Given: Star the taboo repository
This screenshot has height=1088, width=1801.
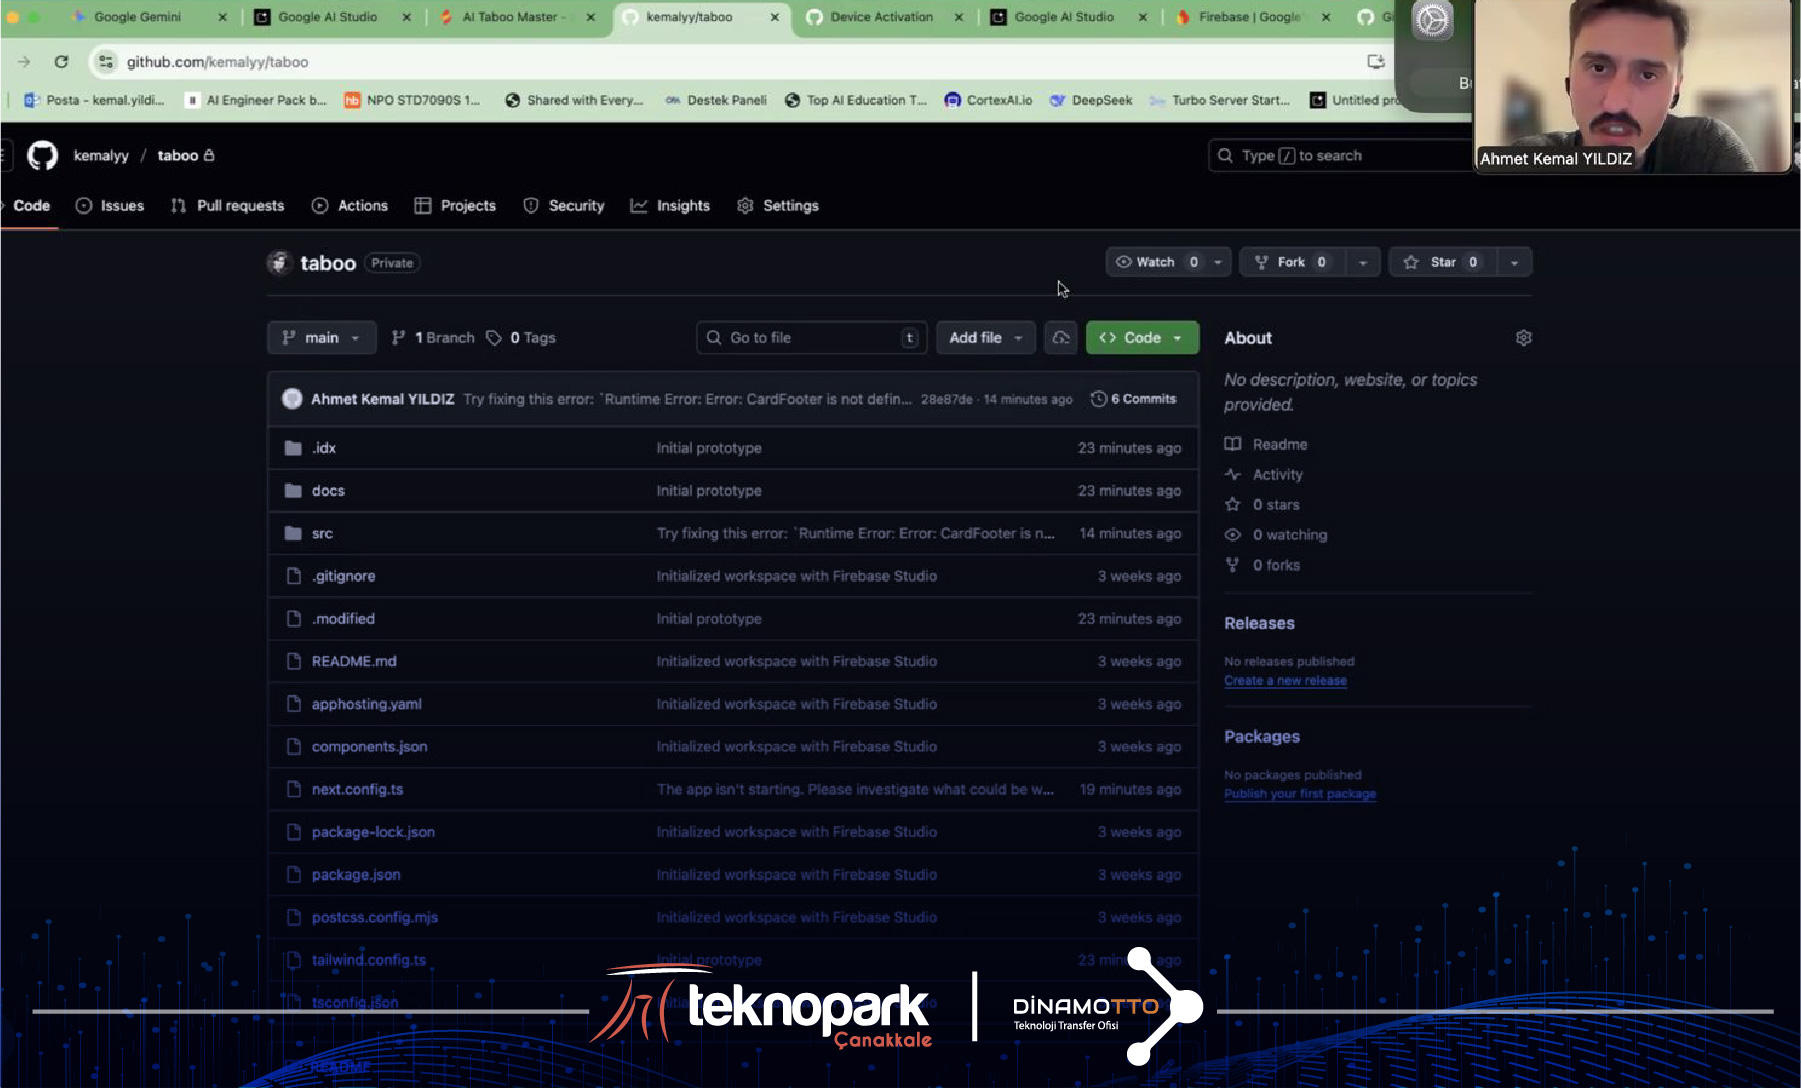Looking at the screenshot, I should coord(1434,262).
